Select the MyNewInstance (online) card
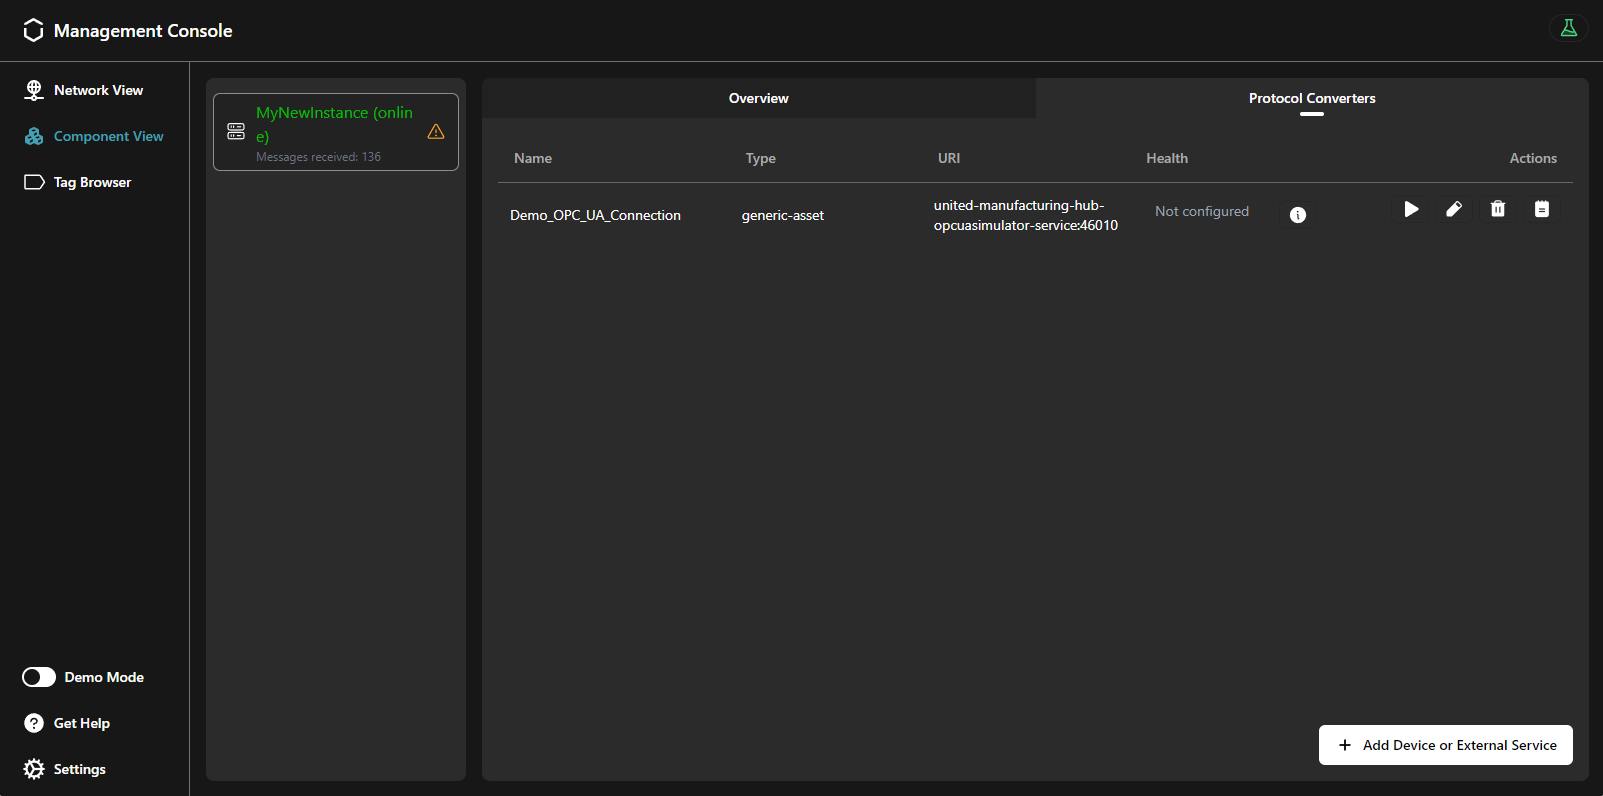 pyautogui.click(x=335, y=132)
